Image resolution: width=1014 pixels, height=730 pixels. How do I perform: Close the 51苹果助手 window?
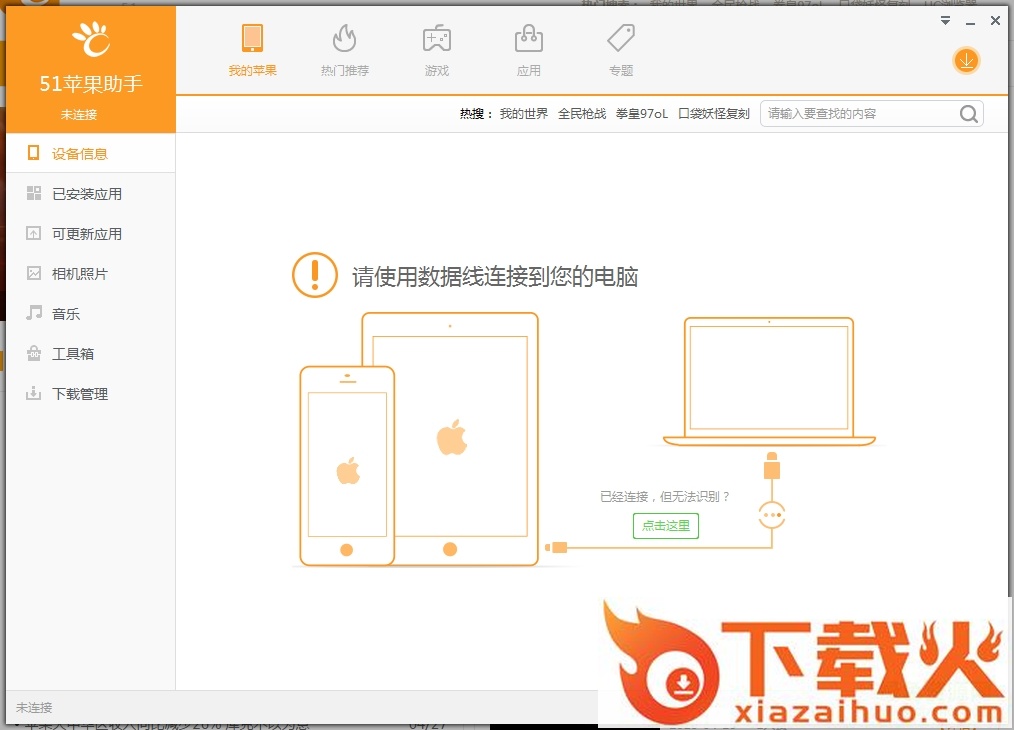pyautogui.click(x=995, y=21)
